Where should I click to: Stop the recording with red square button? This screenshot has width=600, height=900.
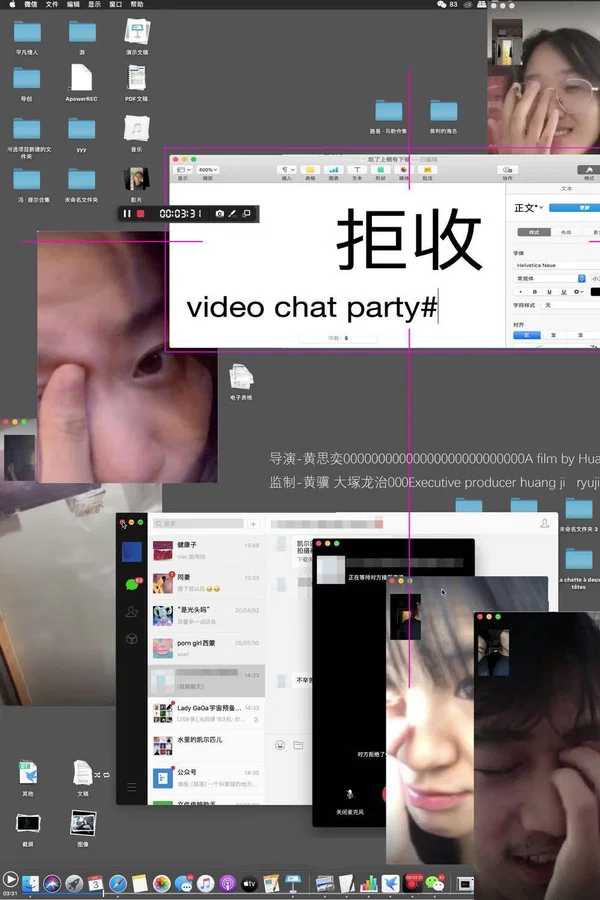[x=141, y=214]
